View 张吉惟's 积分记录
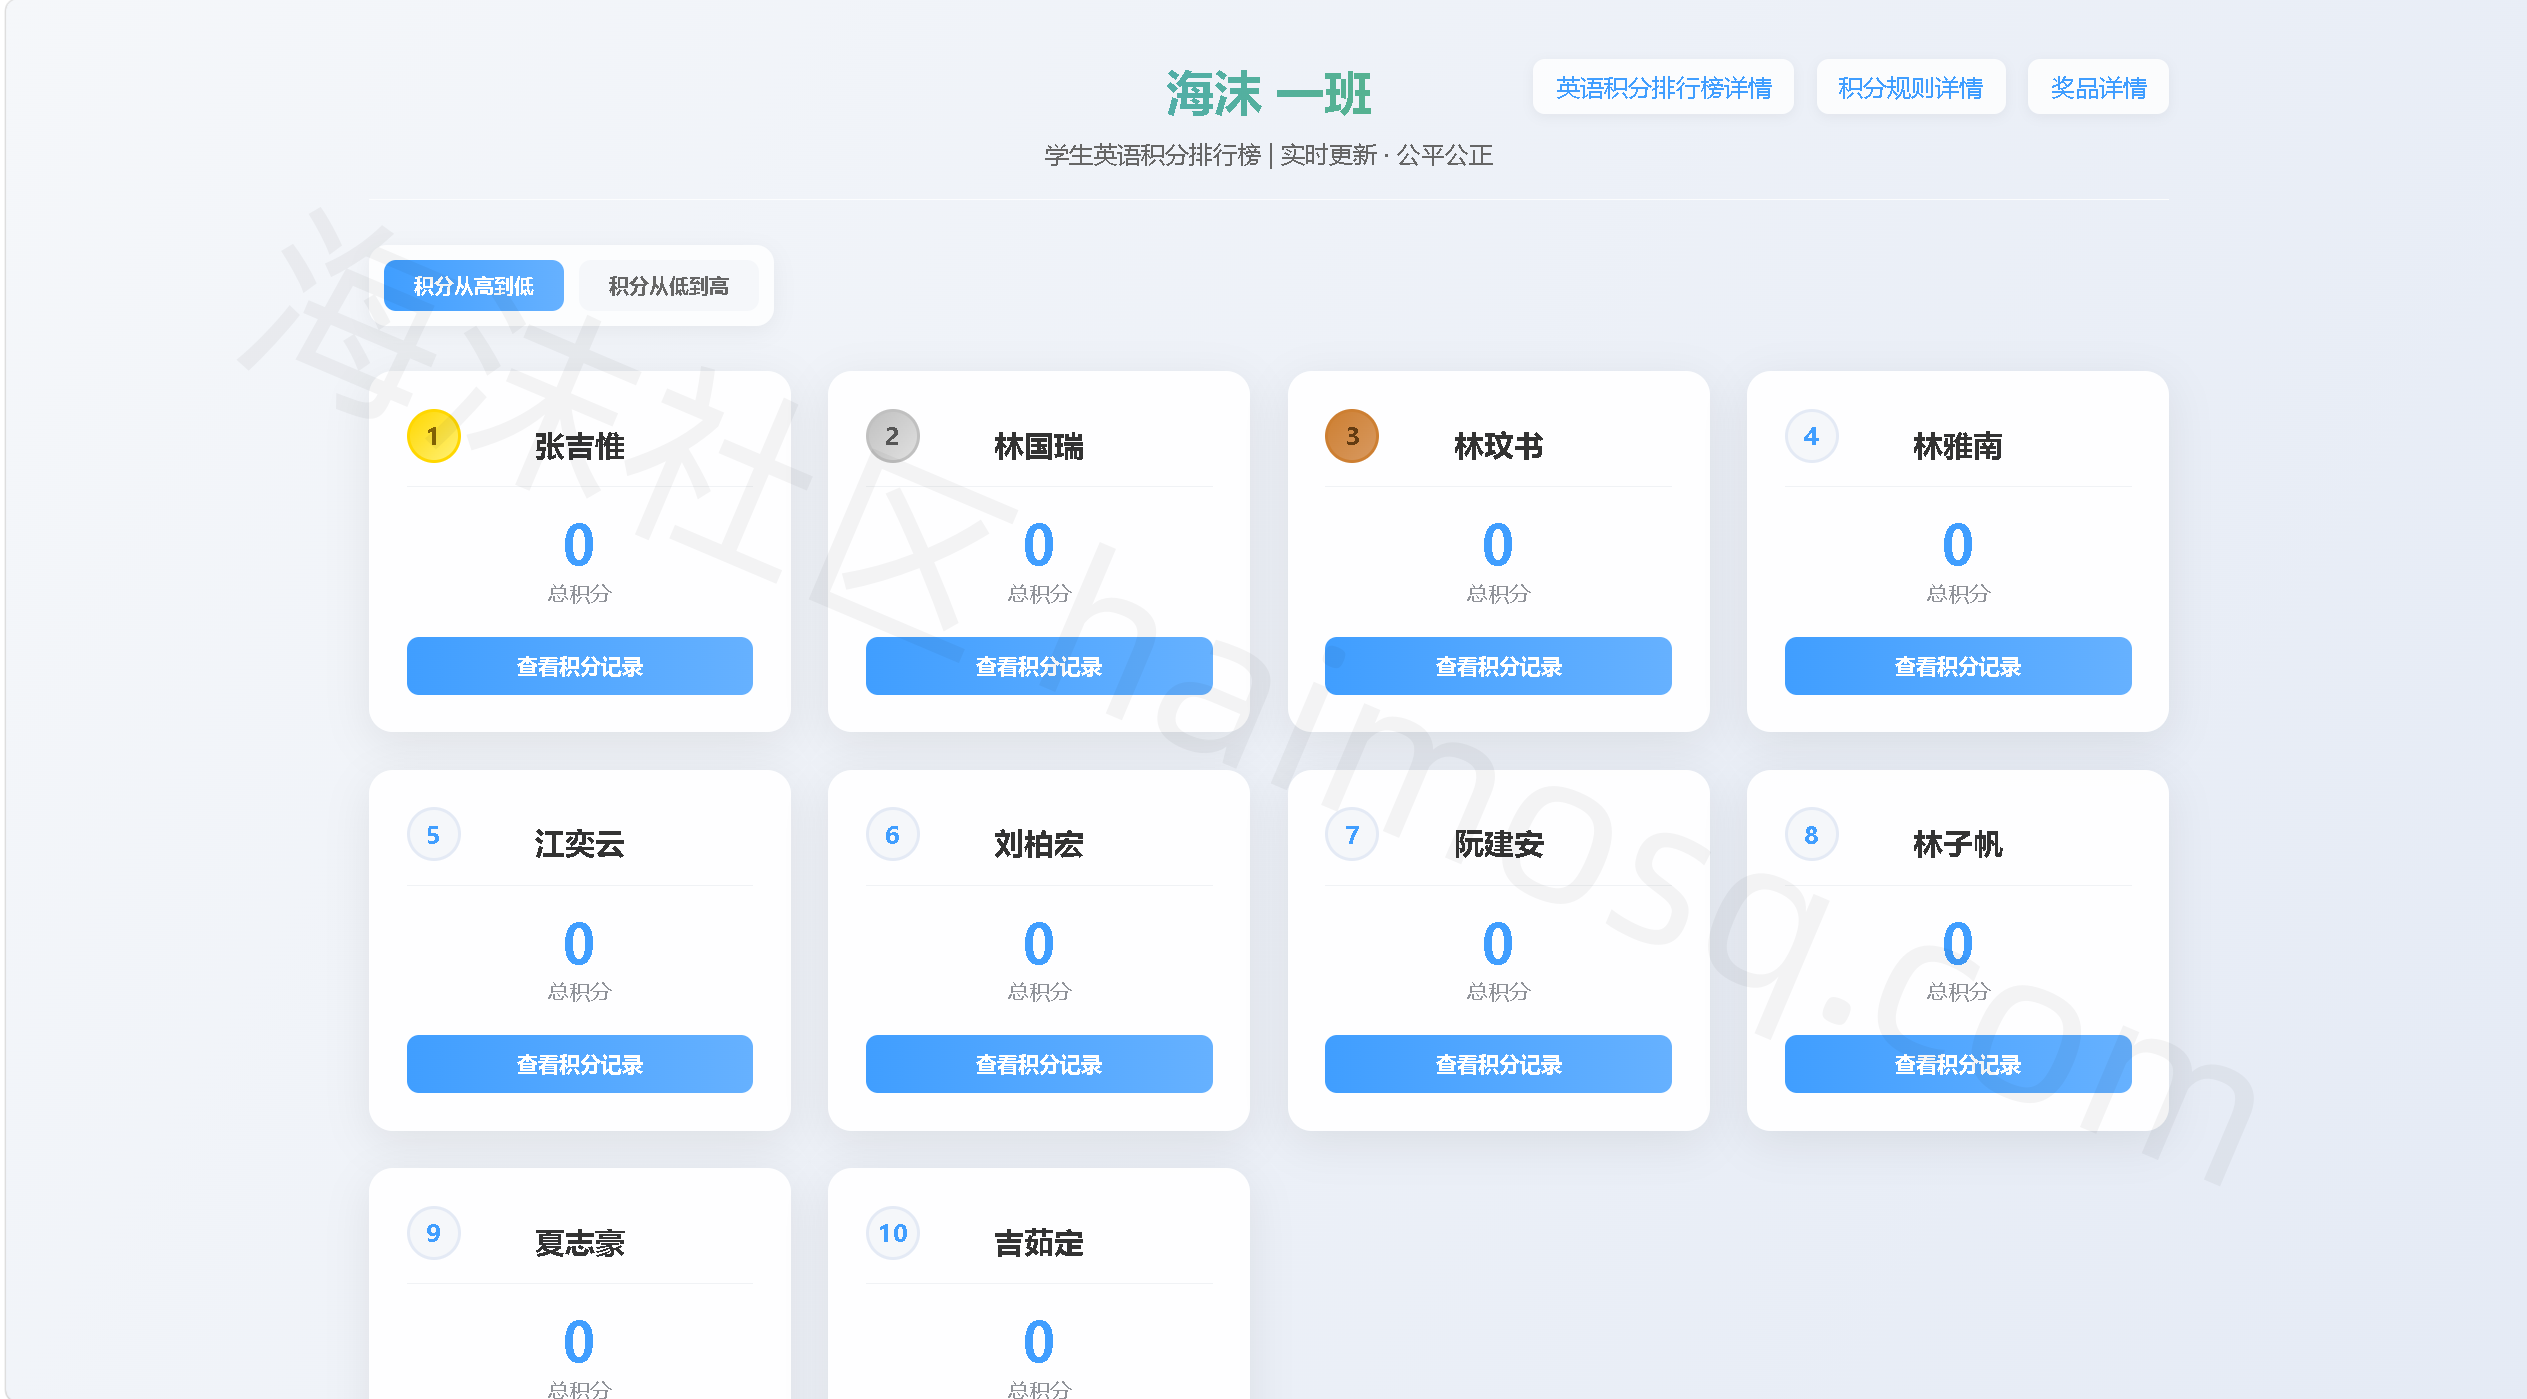This screenshot has height=1399, width=2527. point(580,666)
